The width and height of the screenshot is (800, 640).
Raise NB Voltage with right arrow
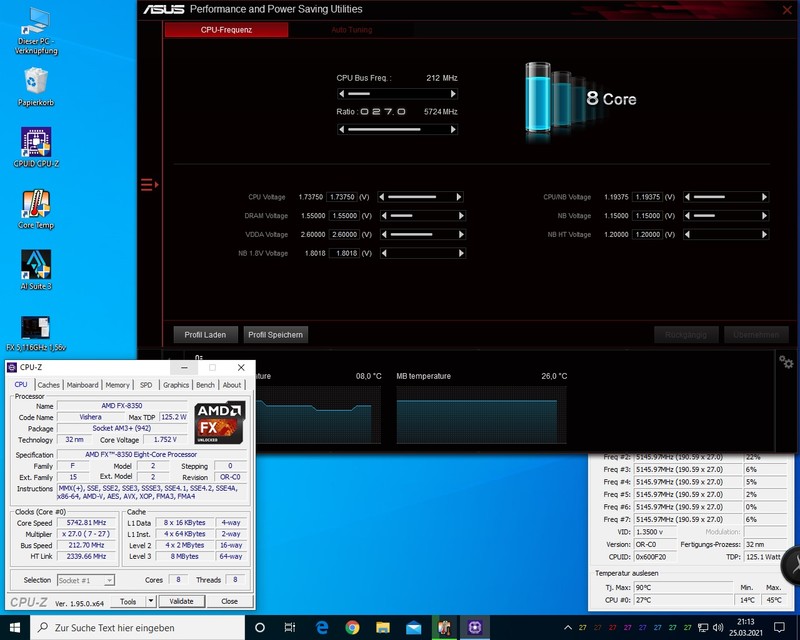click(x=764, y=216)
